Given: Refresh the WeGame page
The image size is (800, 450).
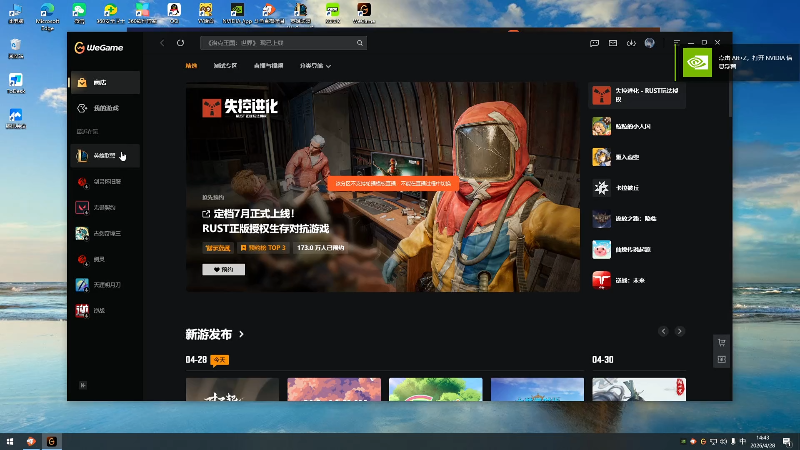Looking at the screenshot, I should [x=181, y=43].
